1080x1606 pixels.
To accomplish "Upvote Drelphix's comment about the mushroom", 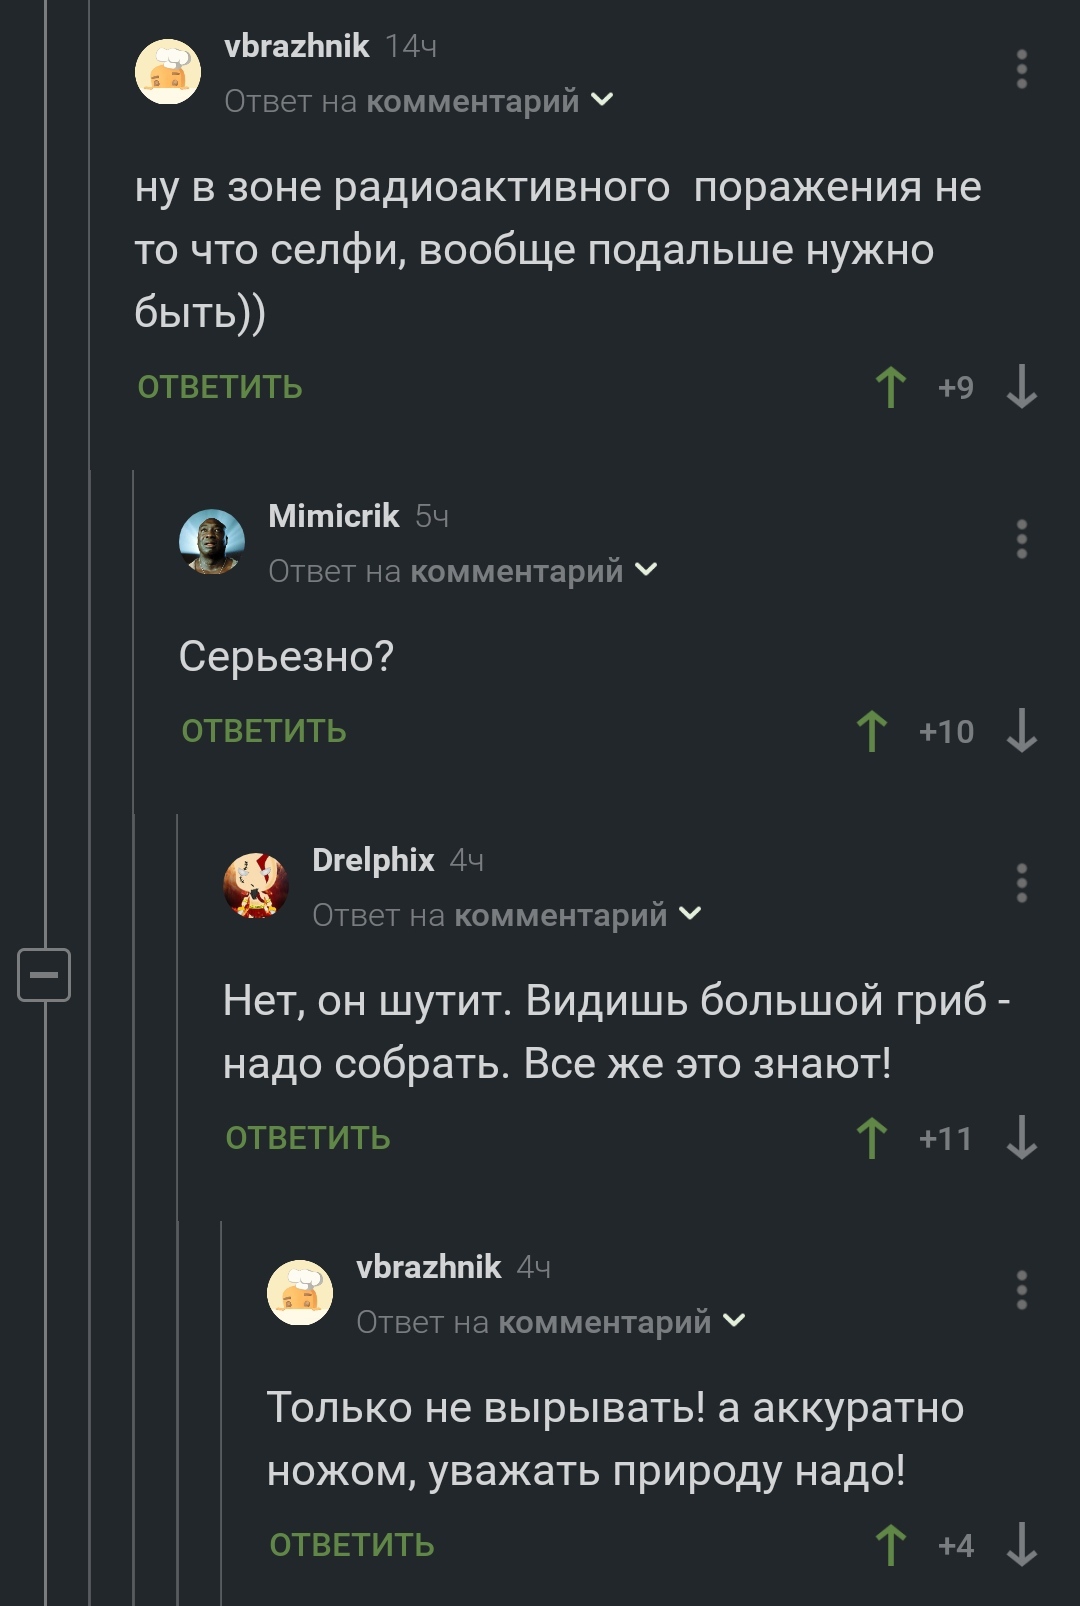I will pyautogui.click(x=872, y=1138).
